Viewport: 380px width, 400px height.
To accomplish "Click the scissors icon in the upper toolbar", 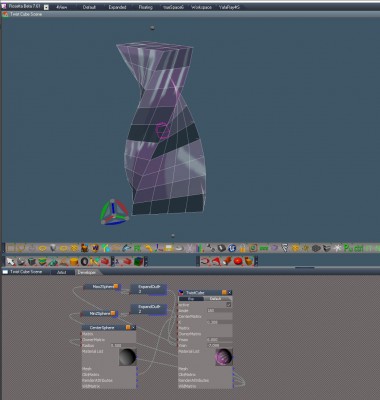I will point(190,248).
